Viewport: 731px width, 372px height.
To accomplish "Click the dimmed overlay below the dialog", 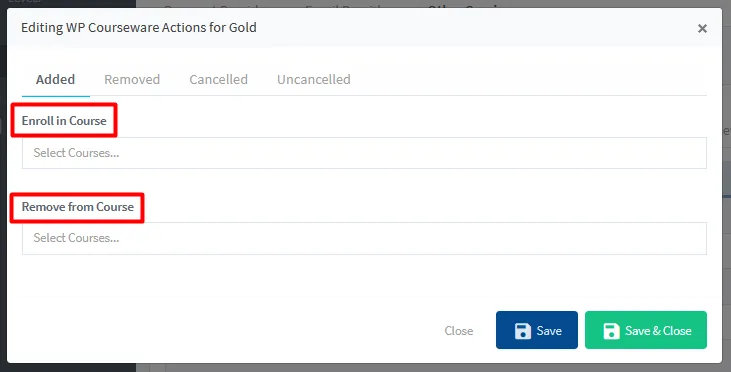I will 420,368.
